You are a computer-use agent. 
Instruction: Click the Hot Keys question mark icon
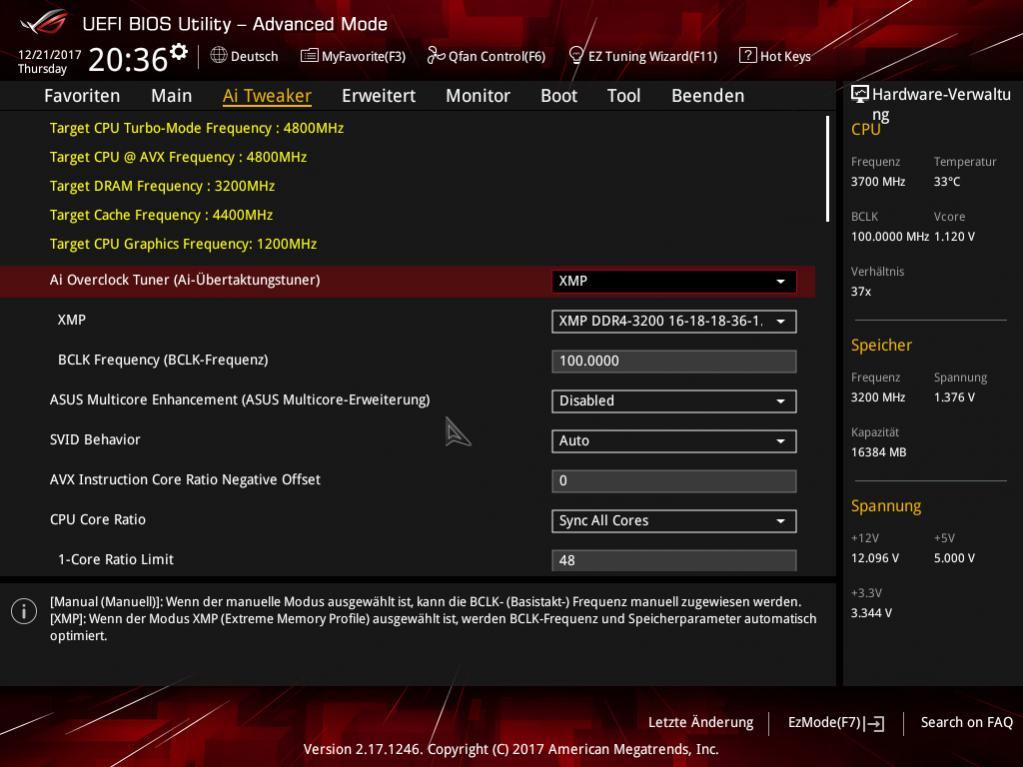(x=747, y=55)
